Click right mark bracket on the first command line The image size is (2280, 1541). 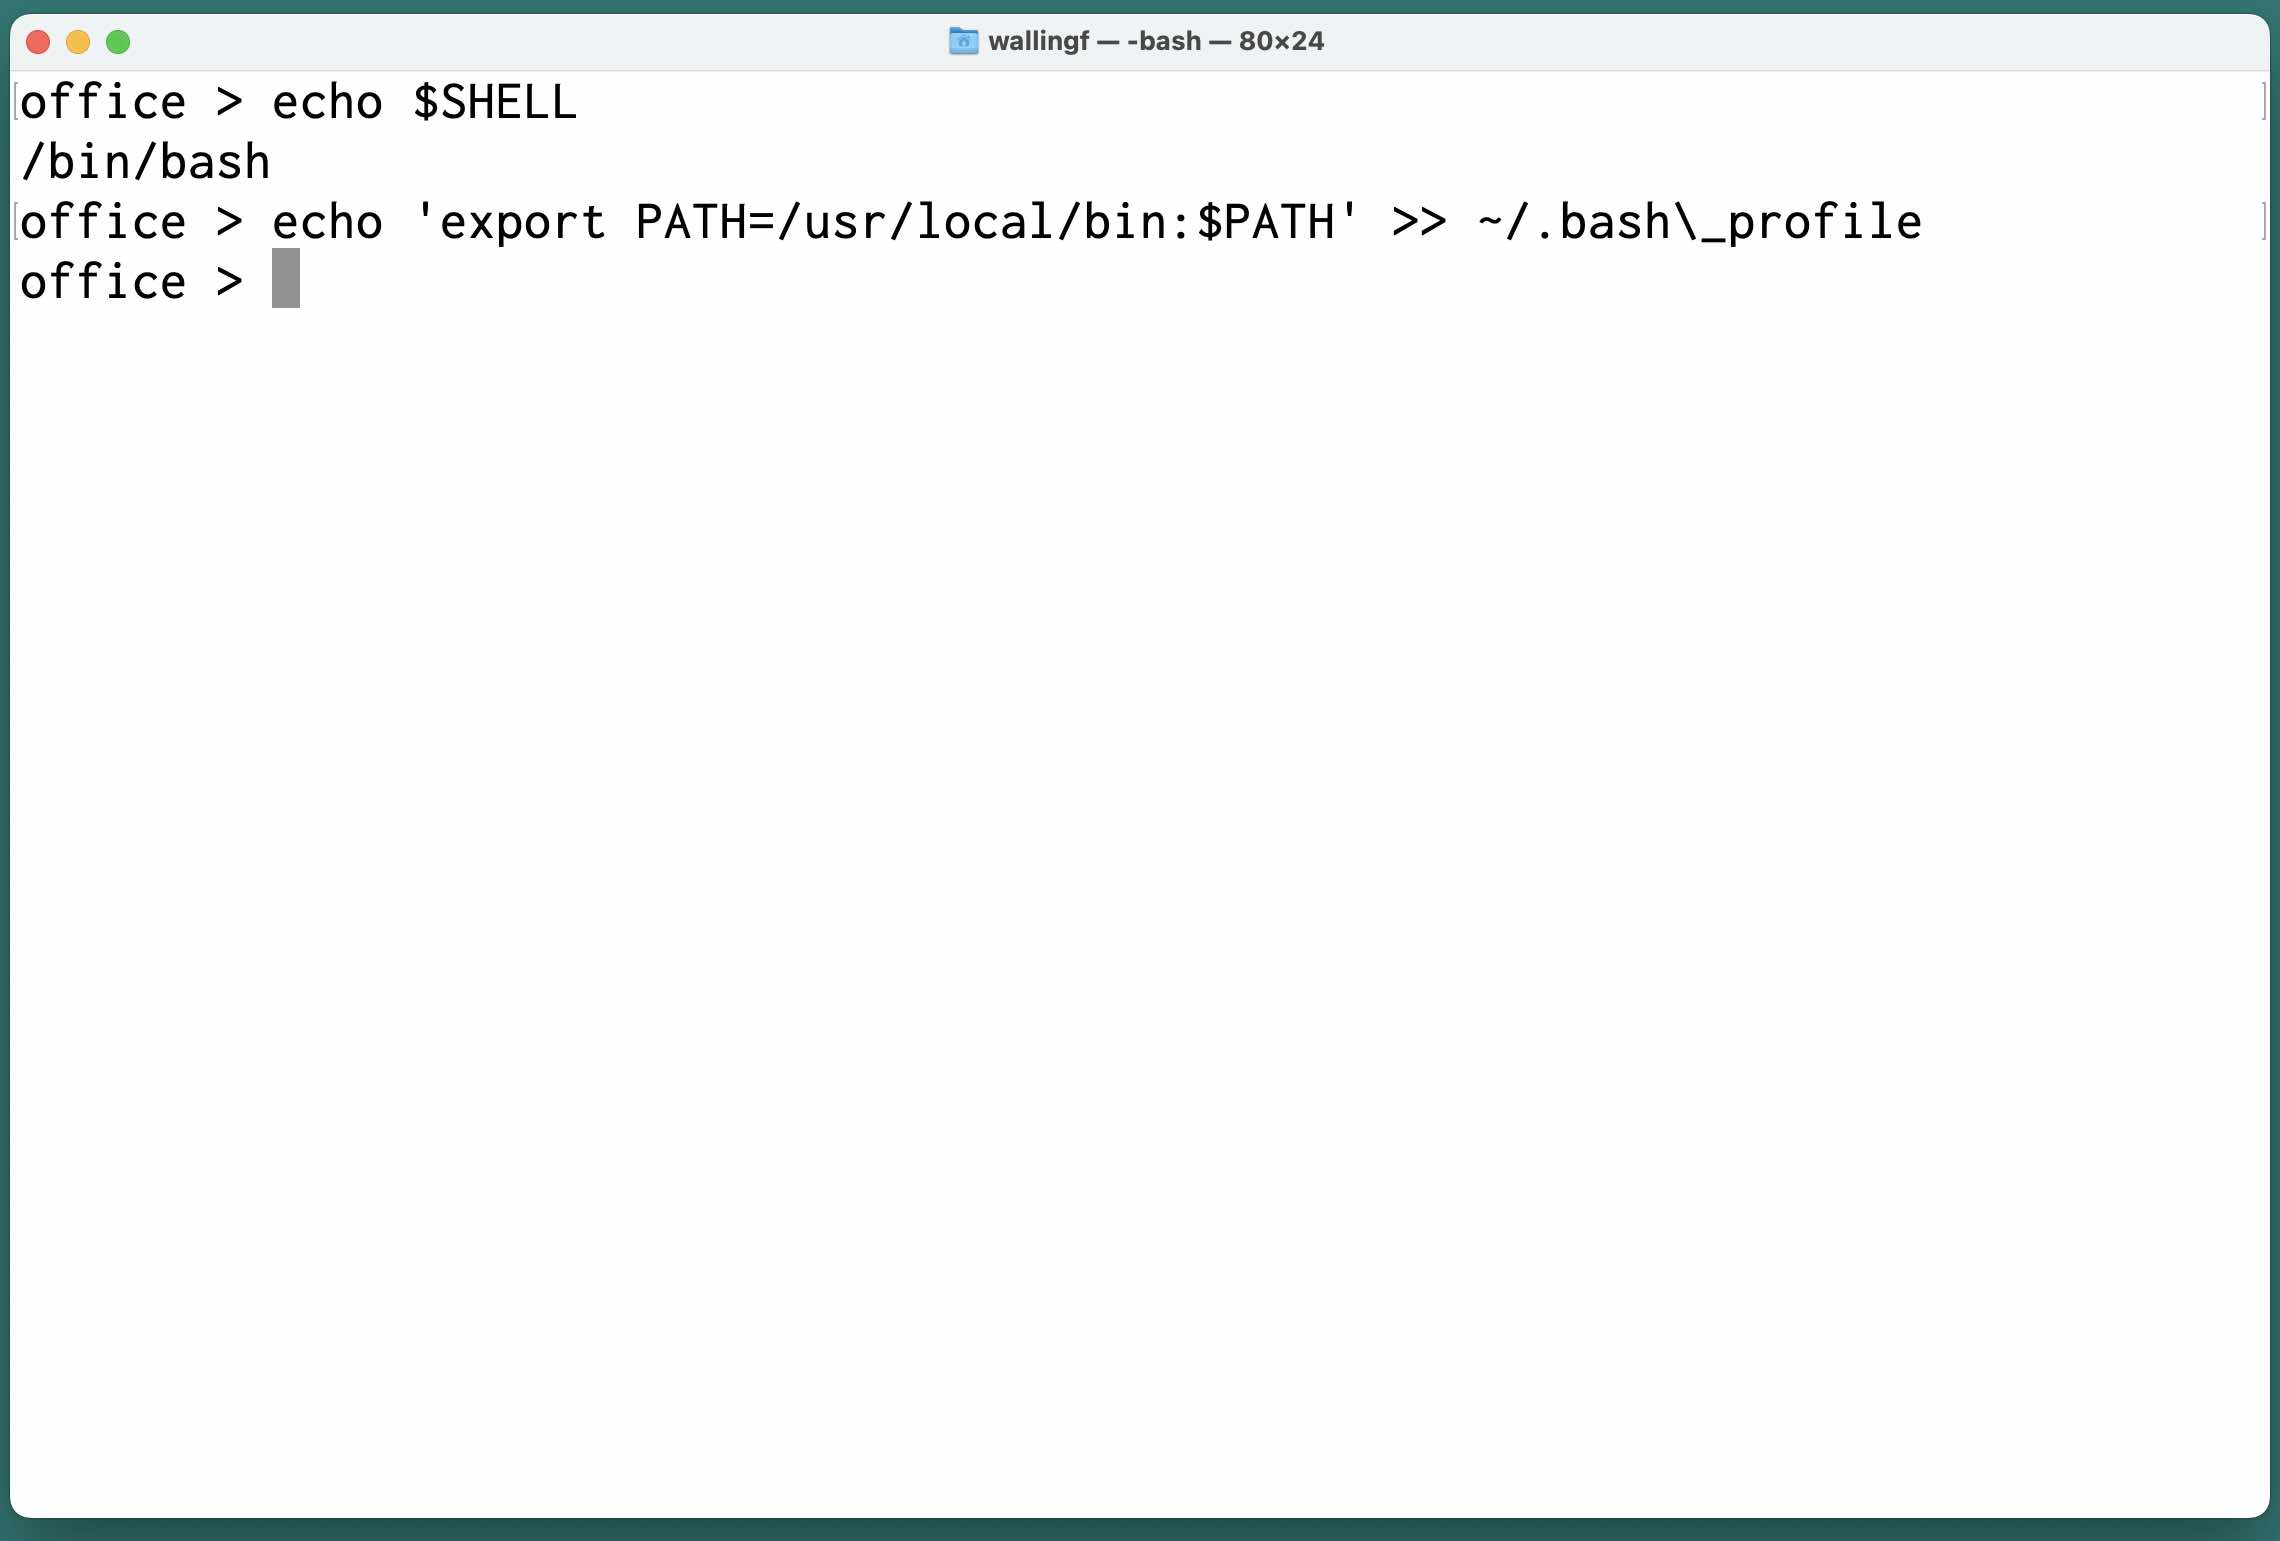tap(2264, 102)
